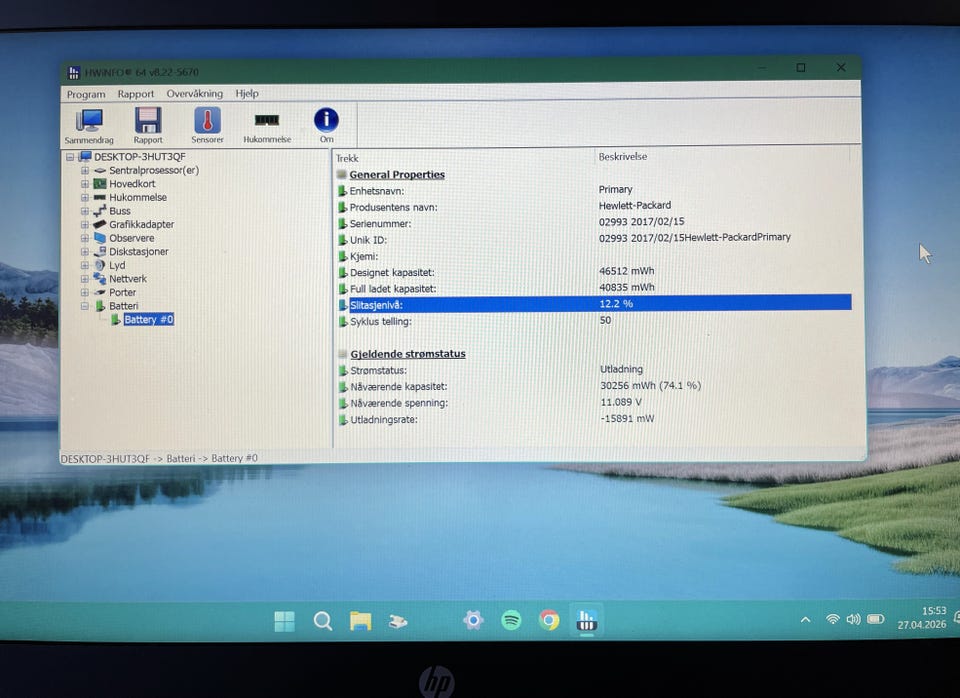Select the highlighted Slitasjenivå row
This screenshot has height=698, width=960.
click(594, 304)
